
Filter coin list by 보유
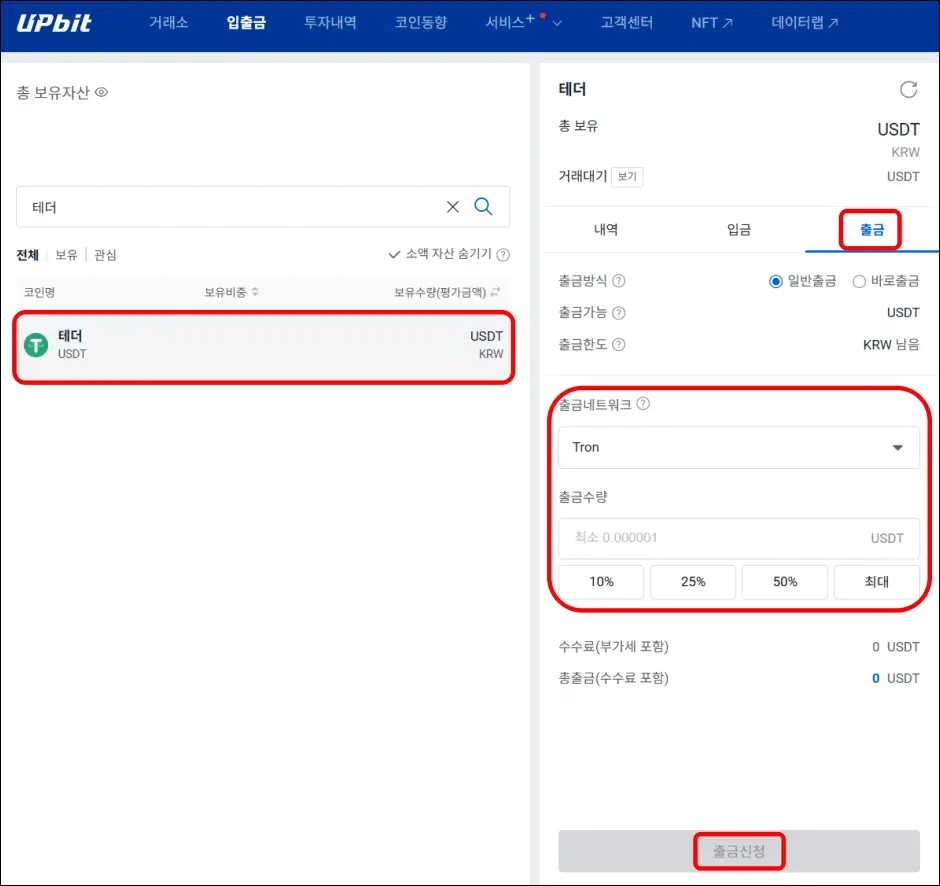(x=67, y=255)
